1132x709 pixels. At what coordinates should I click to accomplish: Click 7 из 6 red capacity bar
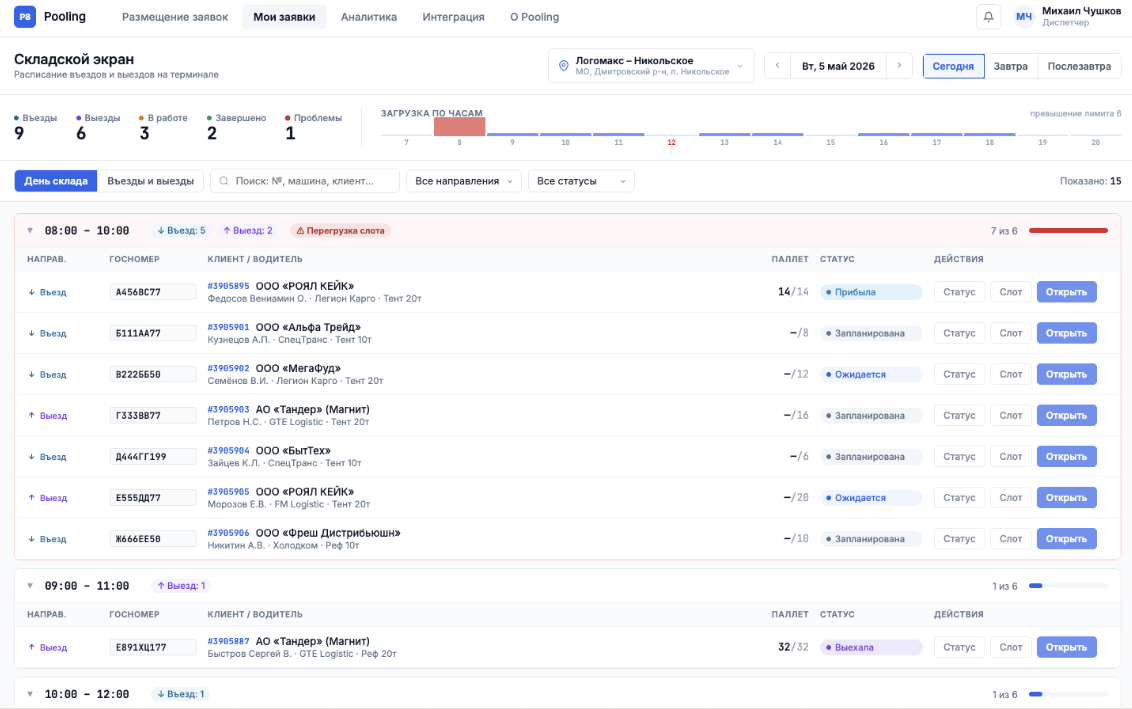point(1068,231)
